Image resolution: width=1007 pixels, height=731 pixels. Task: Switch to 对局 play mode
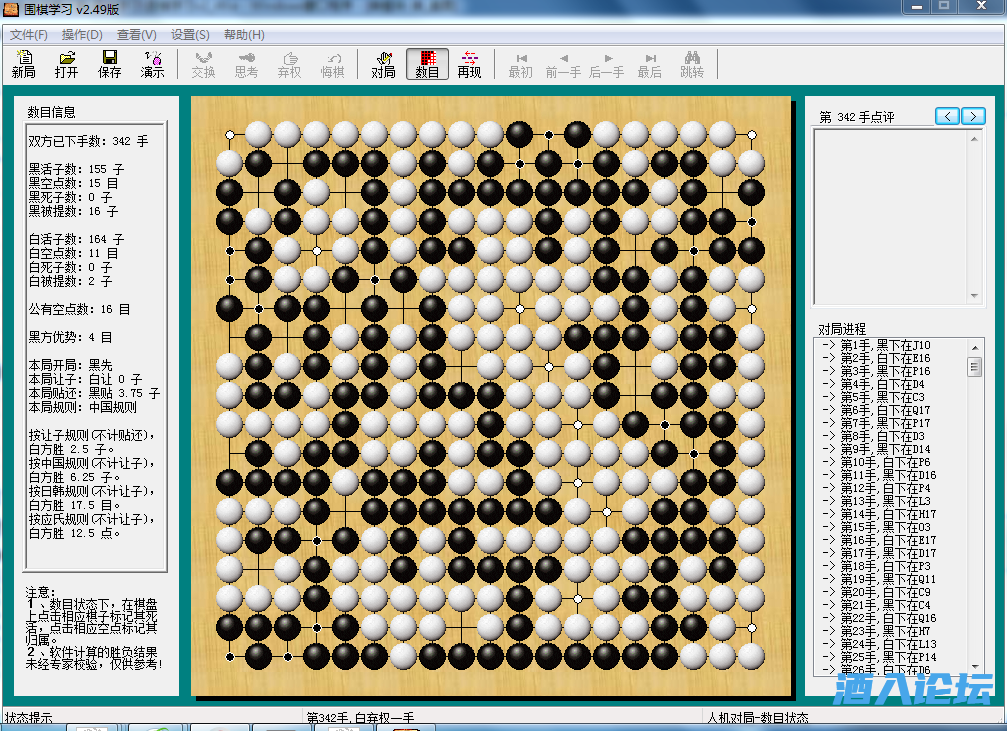(x=383, y=64)
